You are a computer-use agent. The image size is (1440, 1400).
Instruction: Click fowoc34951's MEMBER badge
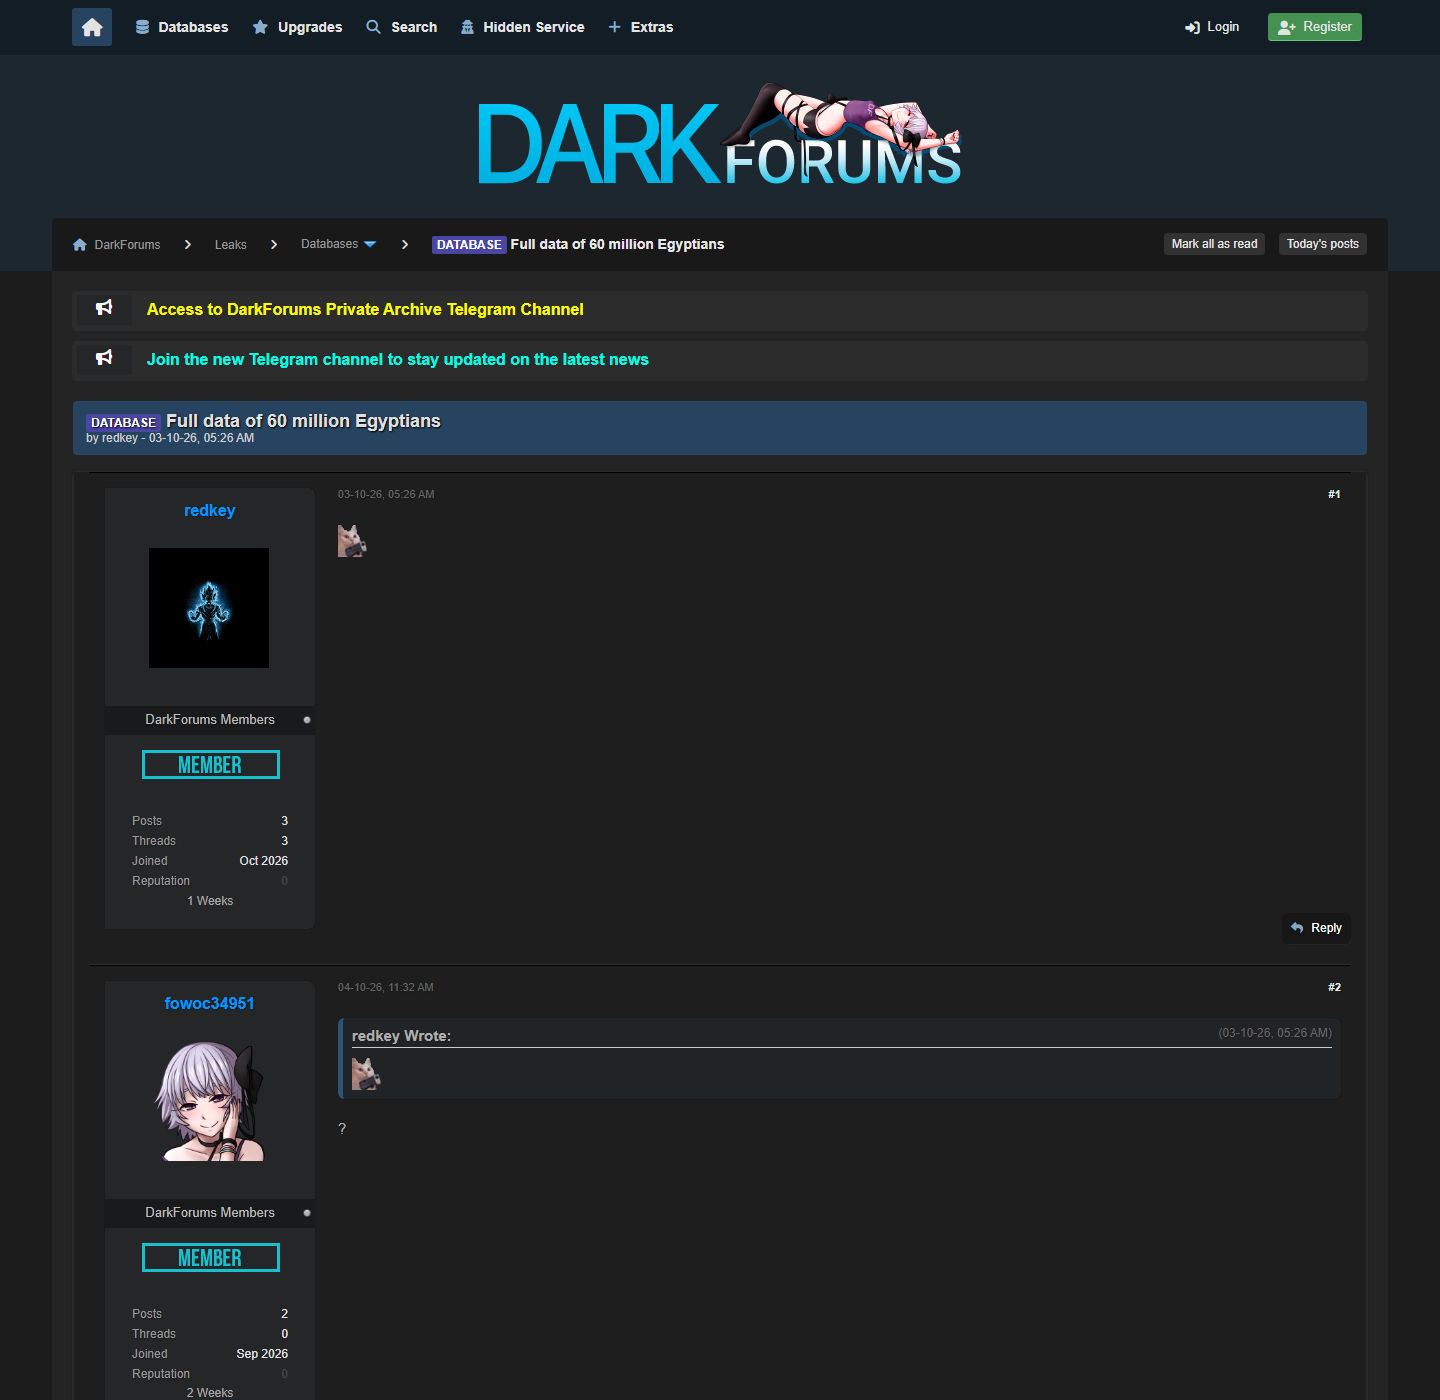(211, 1258)
